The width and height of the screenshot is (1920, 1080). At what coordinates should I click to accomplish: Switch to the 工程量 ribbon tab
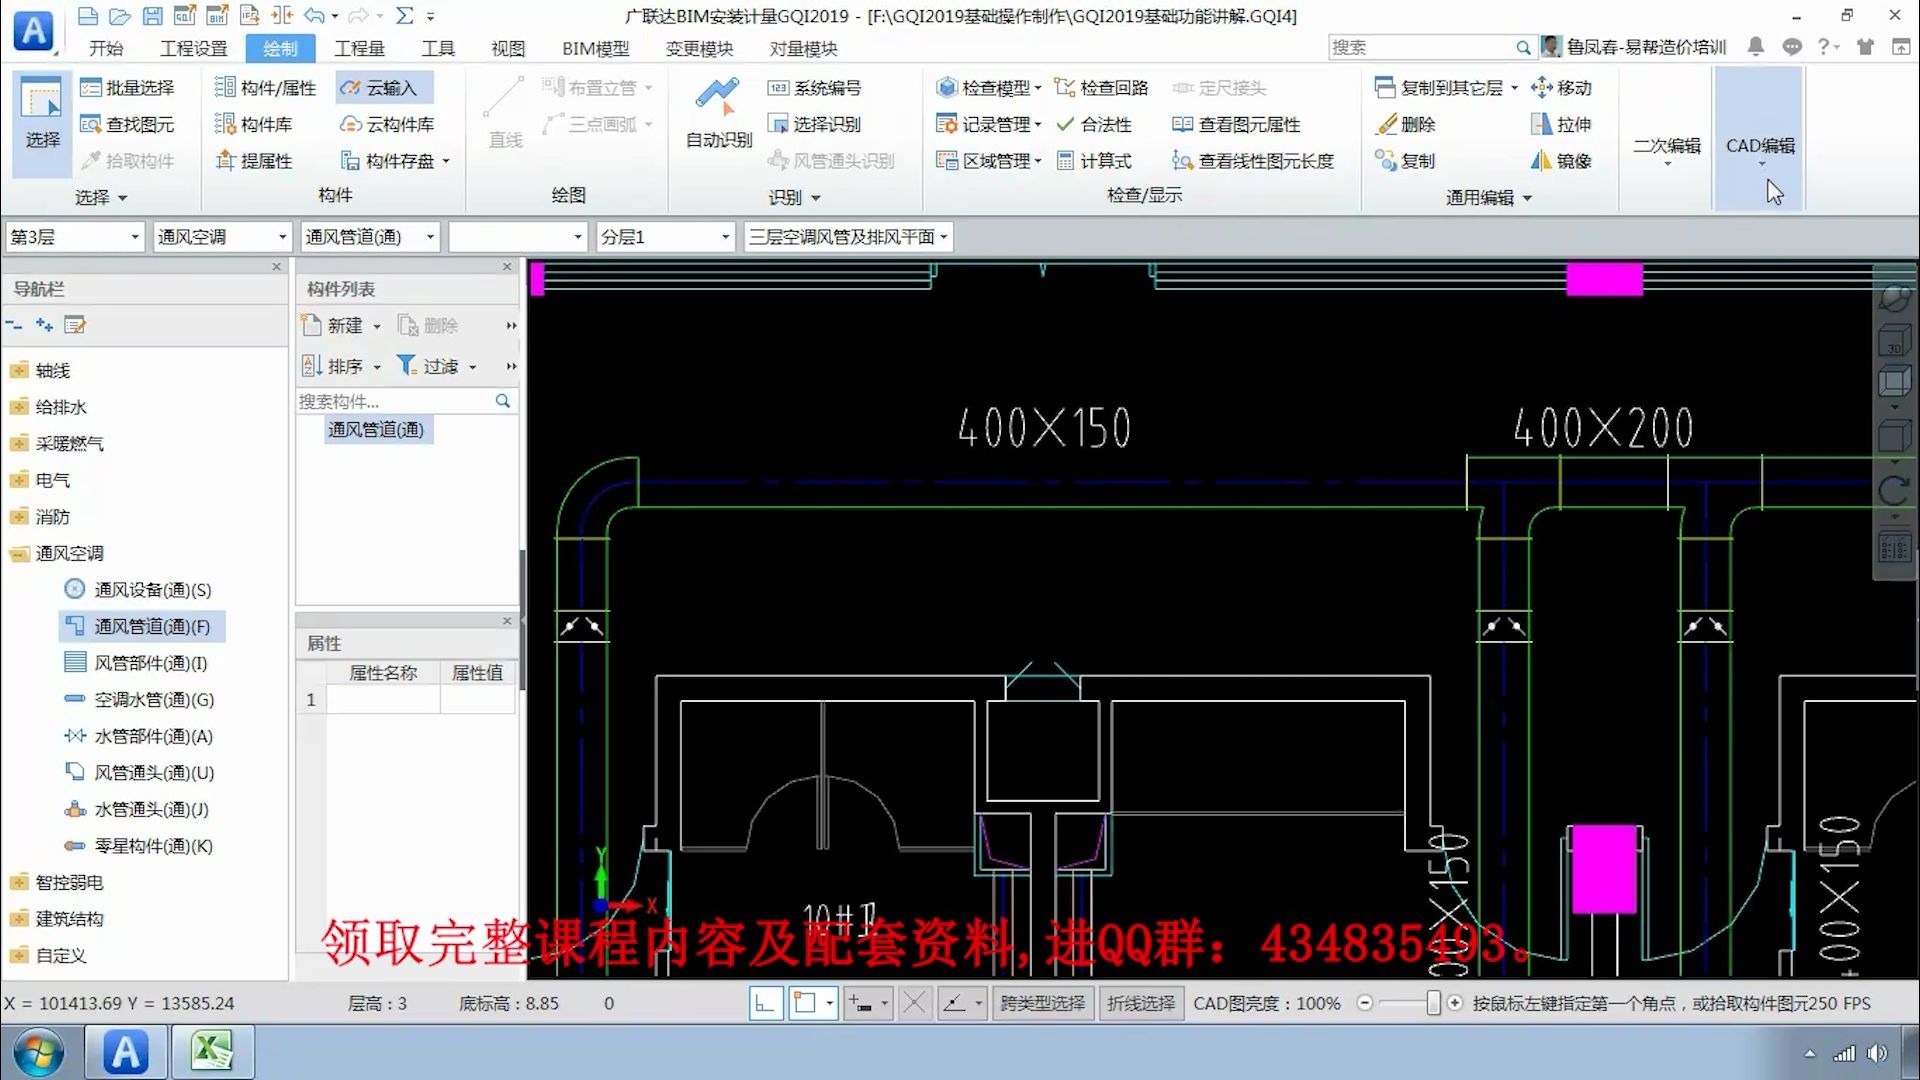[360, 47]
